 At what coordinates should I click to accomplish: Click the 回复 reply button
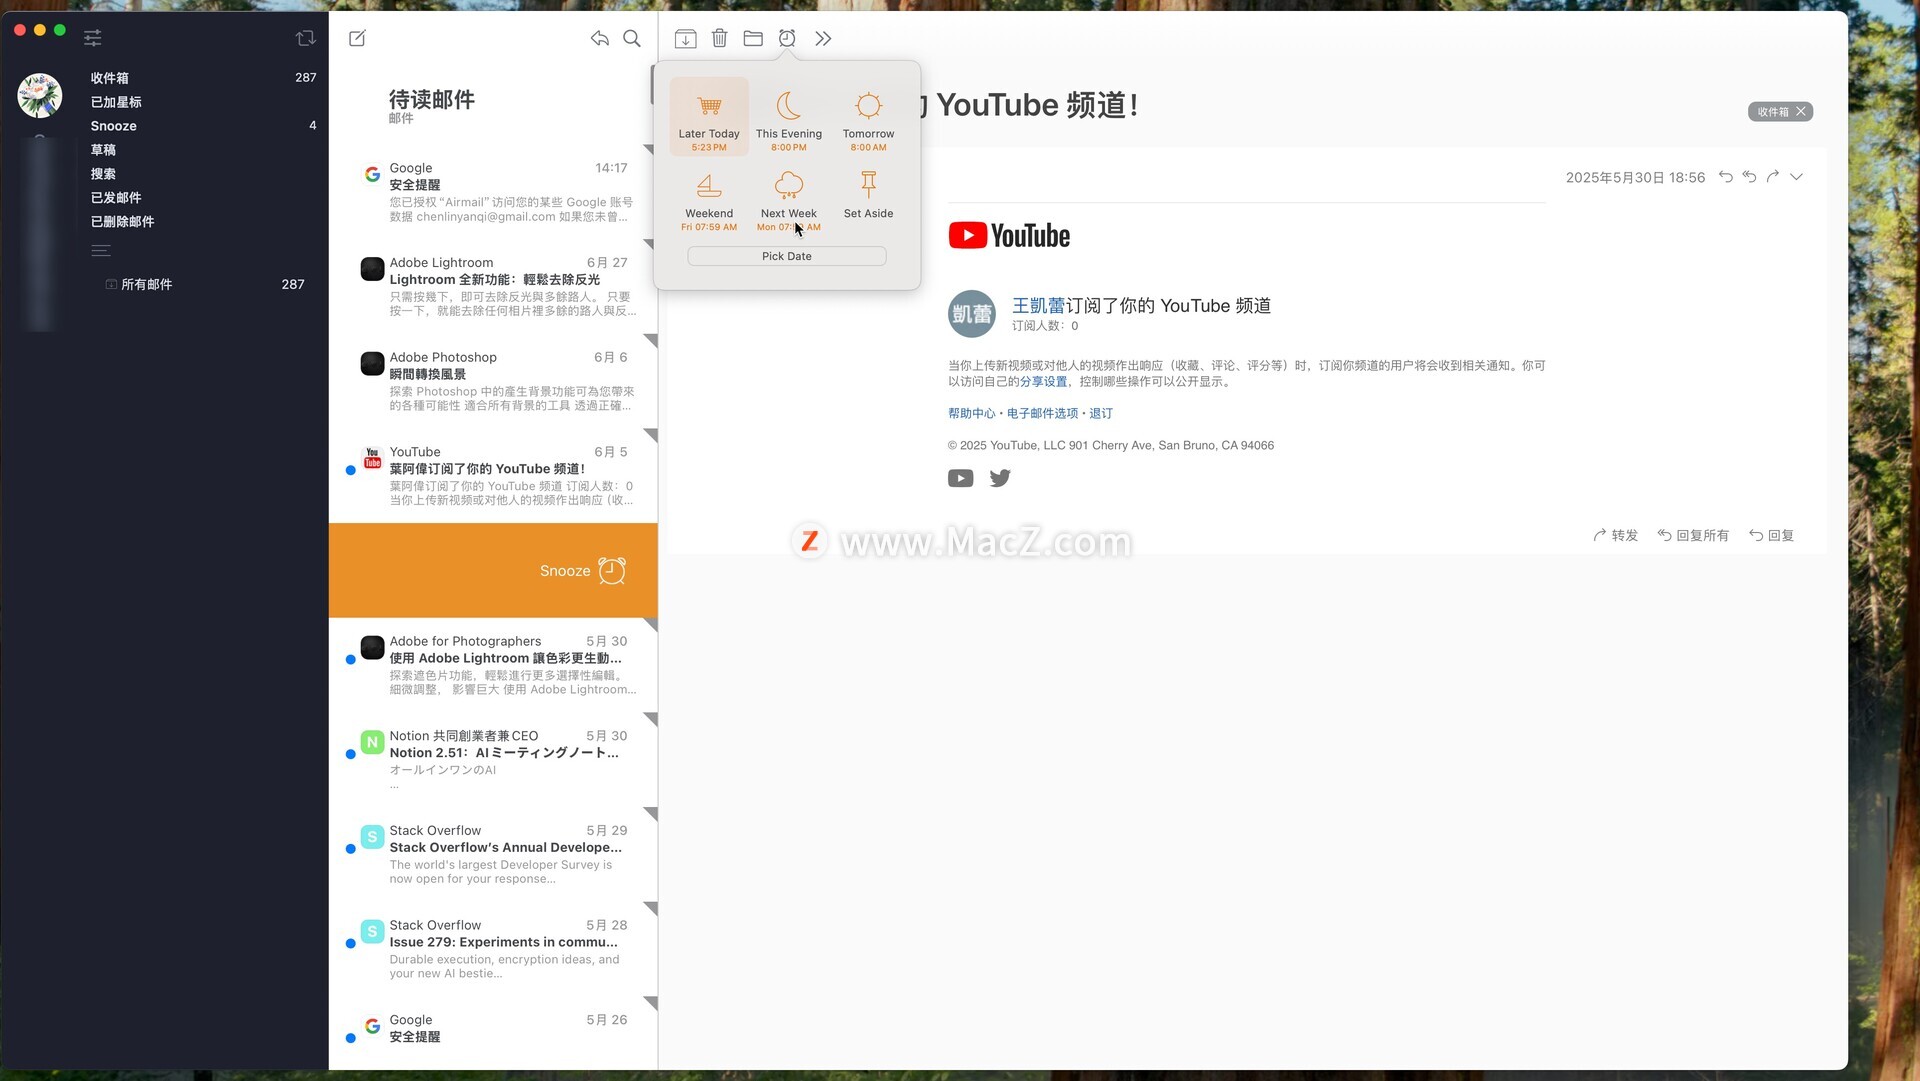pos(1771,535)
